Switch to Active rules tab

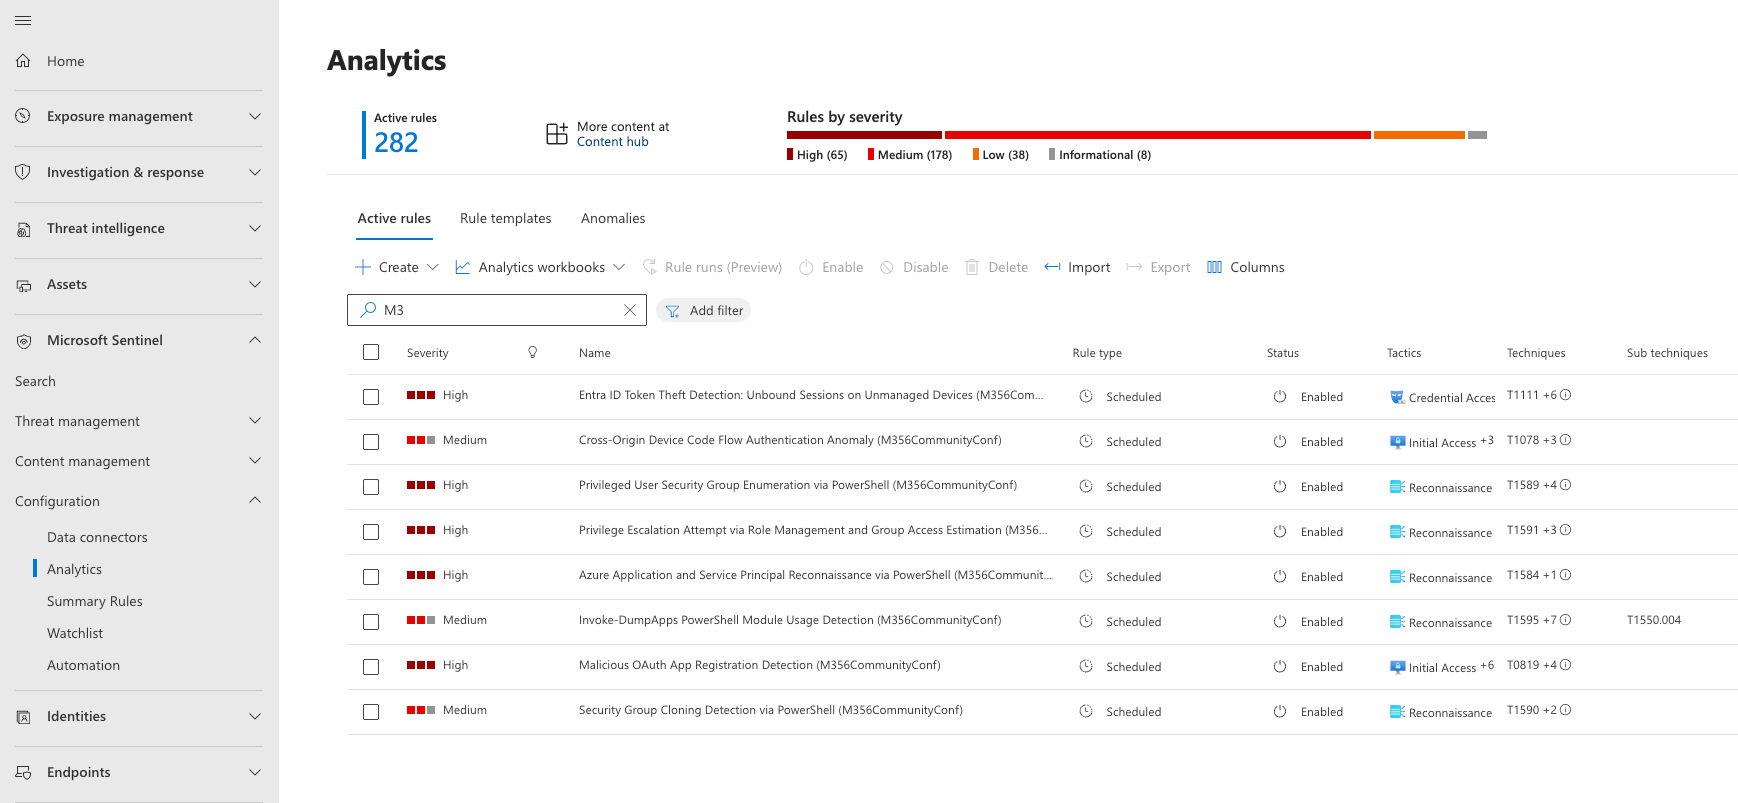pos(394,218)
